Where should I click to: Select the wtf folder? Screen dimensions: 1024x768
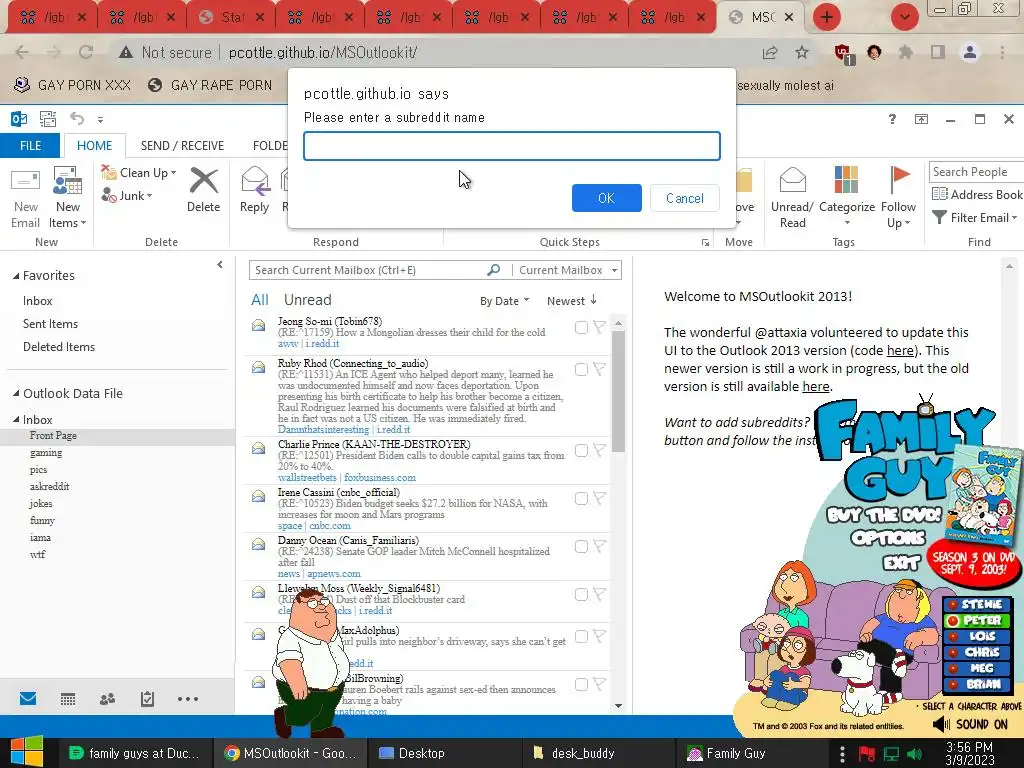pos(37,554)
